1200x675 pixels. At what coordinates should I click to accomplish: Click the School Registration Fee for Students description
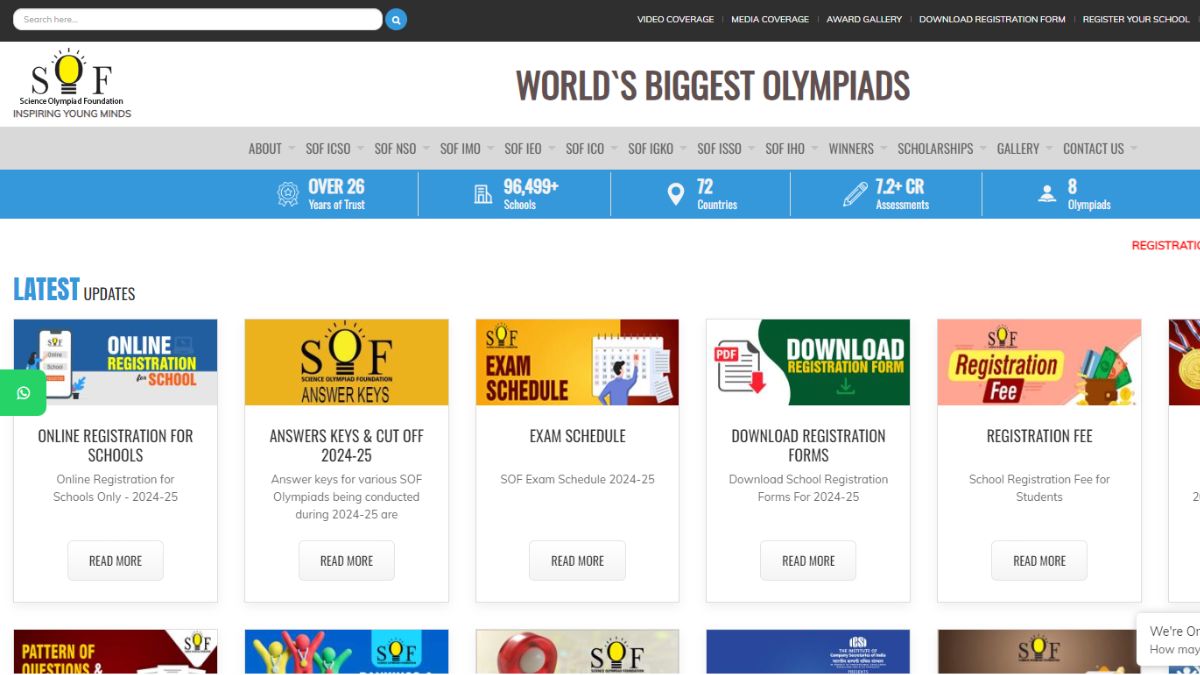pos(1039,488)
